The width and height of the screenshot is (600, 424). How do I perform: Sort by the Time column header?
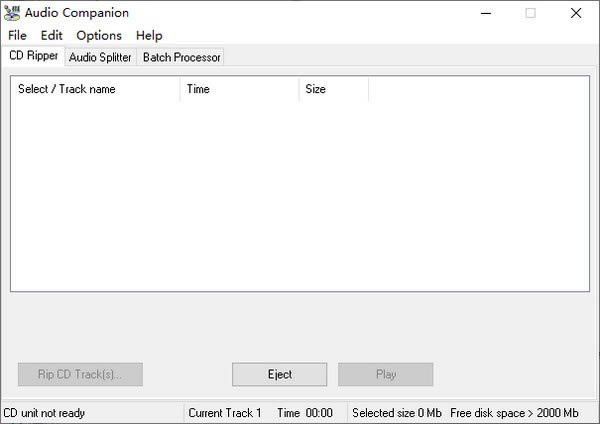239,89
